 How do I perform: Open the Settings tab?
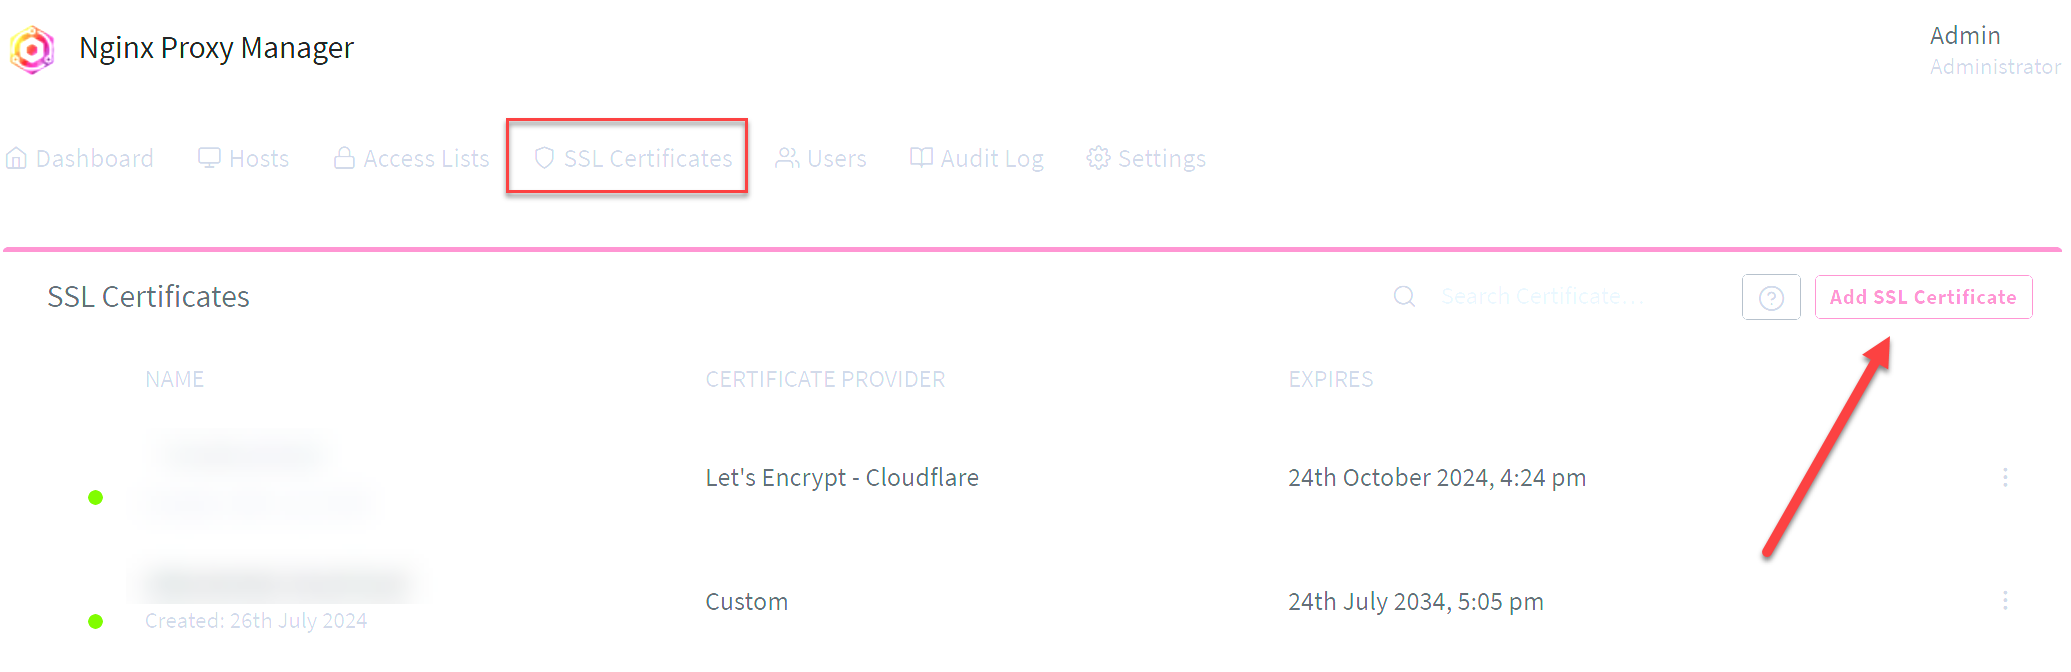coord(1147,159)
